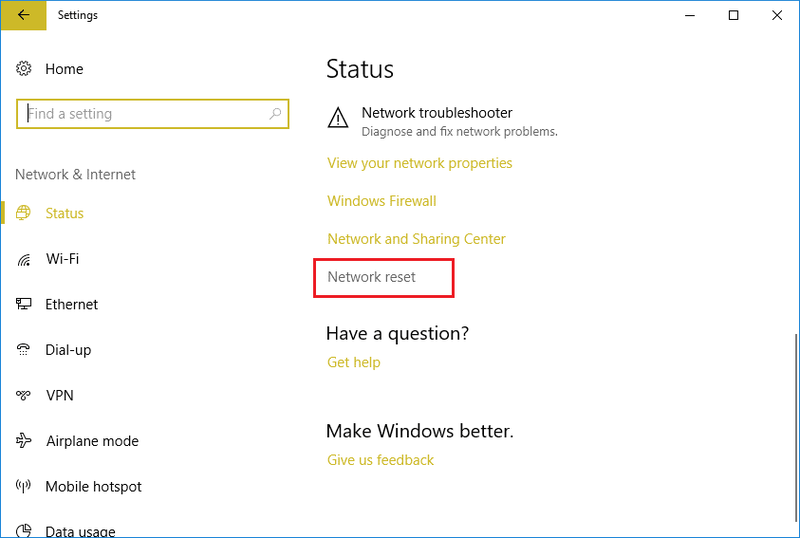Click the Ethernet monitor icon
Image resolution: width=800 pixels, height=538 pixels.
24,304
